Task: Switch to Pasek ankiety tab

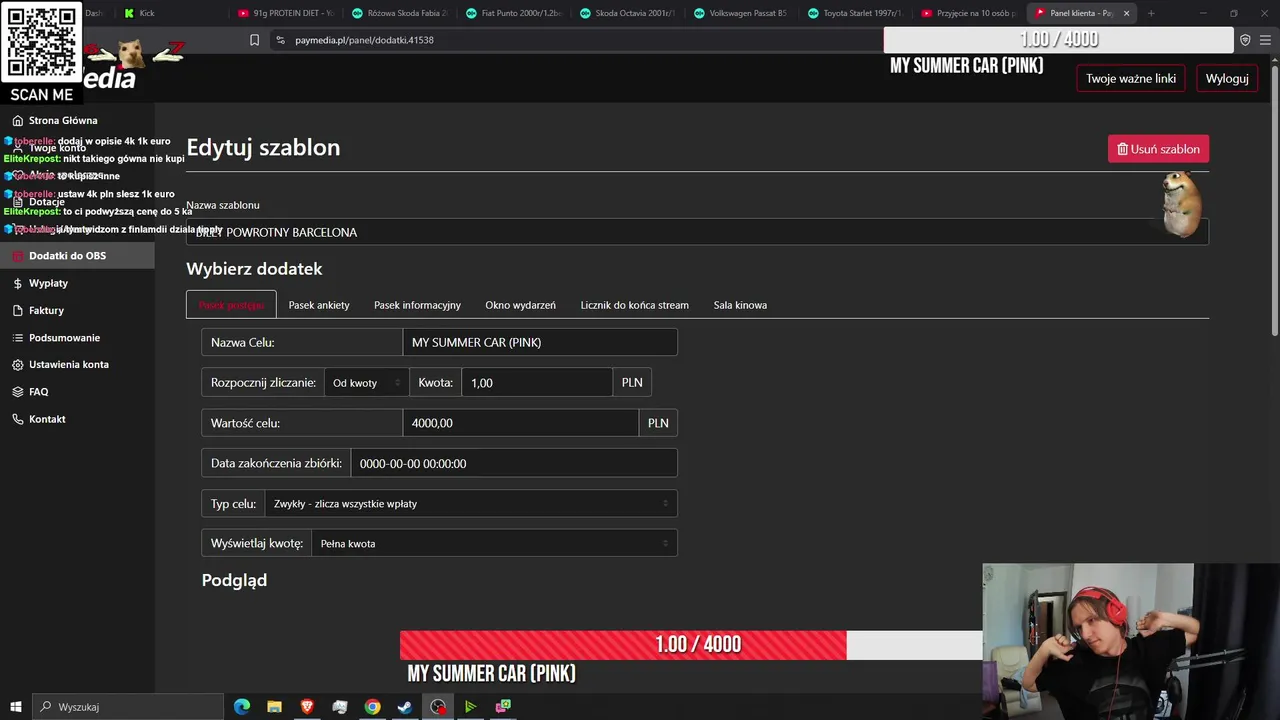Action: click(x=319, y=305)
